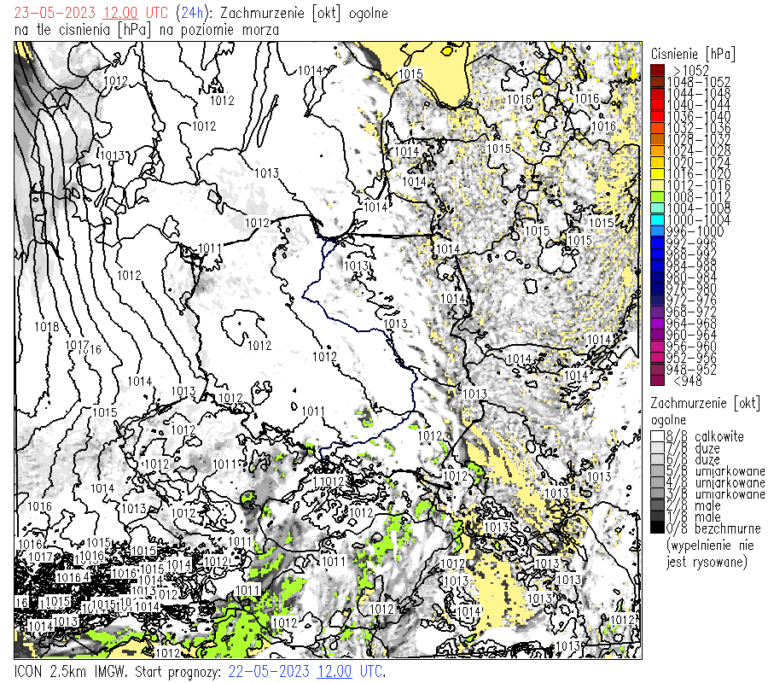Pick the 992-996 pressure swatch
The image size is (768, 683).
(657, 243)
